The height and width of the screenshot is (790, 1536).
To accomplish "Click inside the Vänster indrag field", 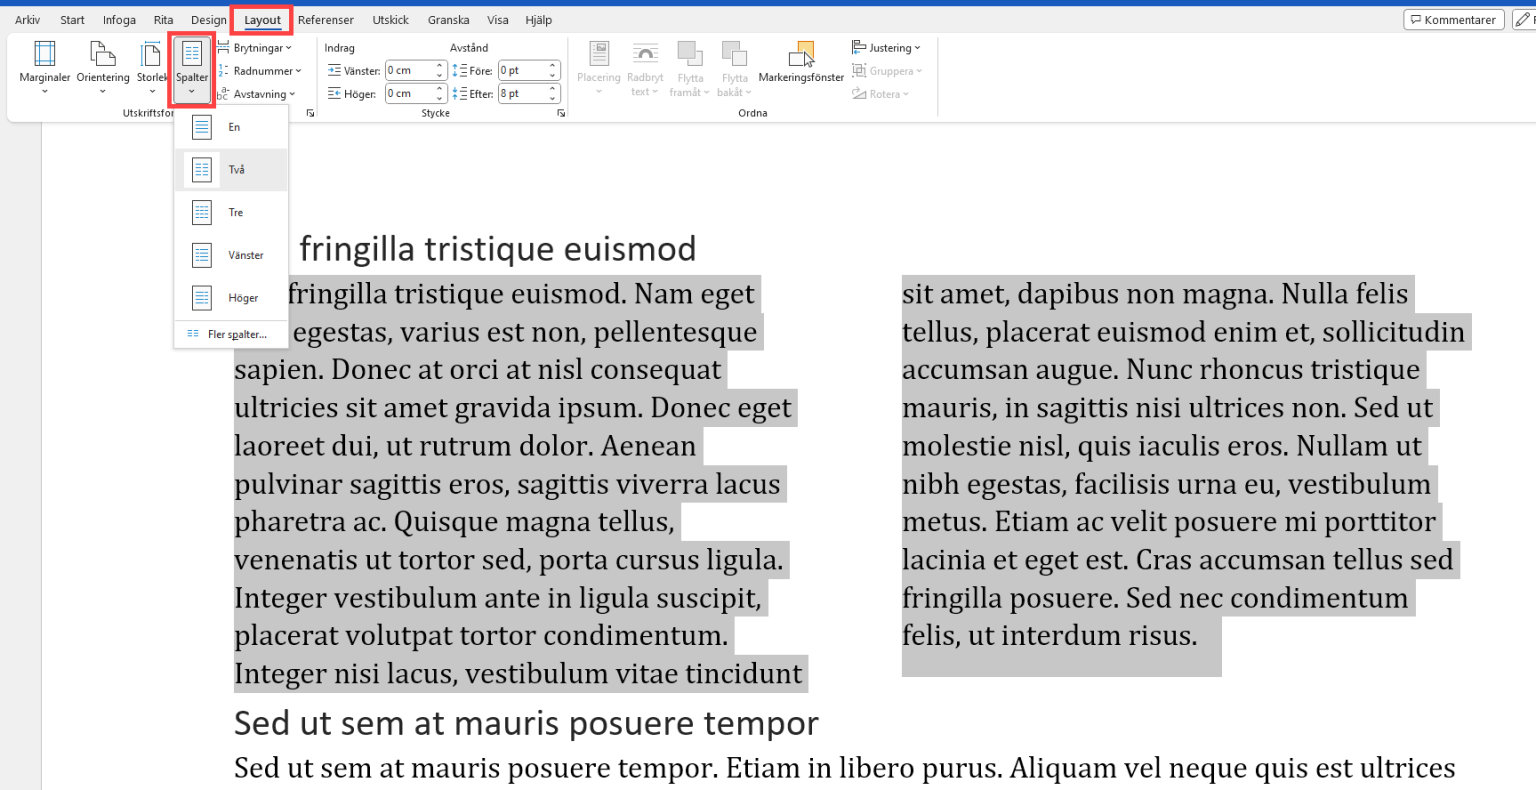I will 410,70.
